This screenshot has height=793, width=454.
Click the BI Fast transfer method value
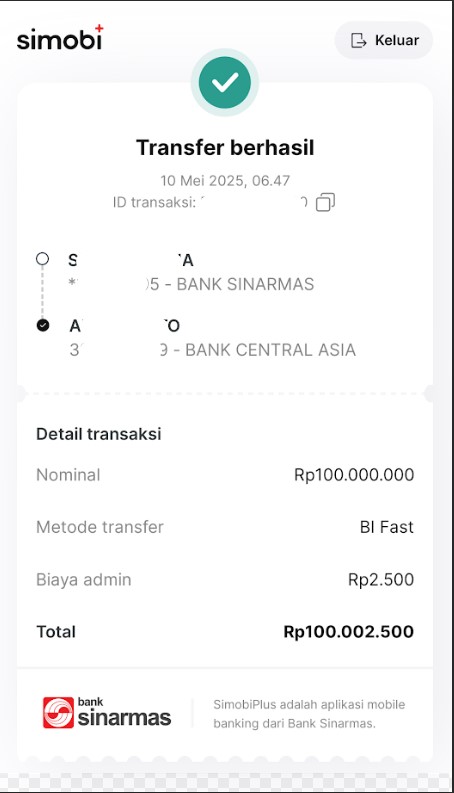pos(387,527)
